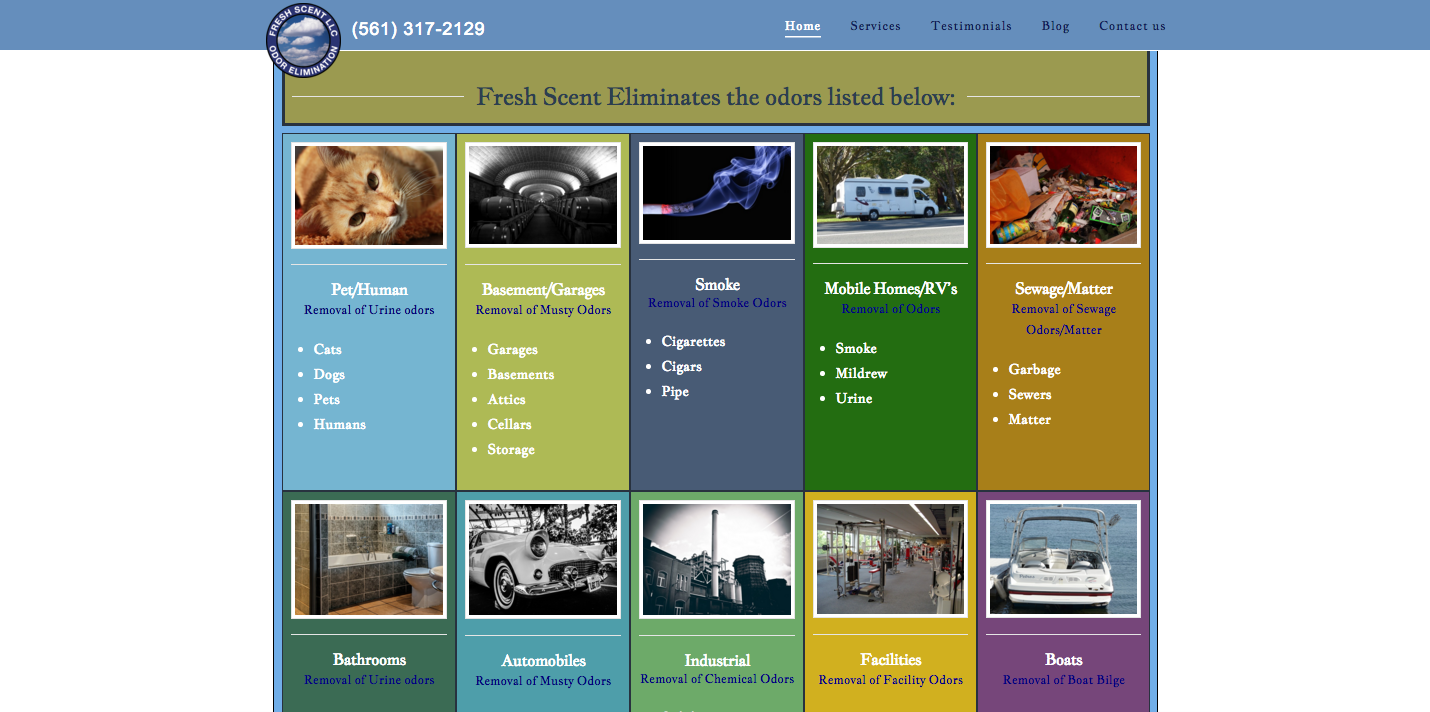Viewport: 1430px width, 712px height.
Task: Click the 'Cats' list item
Action: pos(327,350)
